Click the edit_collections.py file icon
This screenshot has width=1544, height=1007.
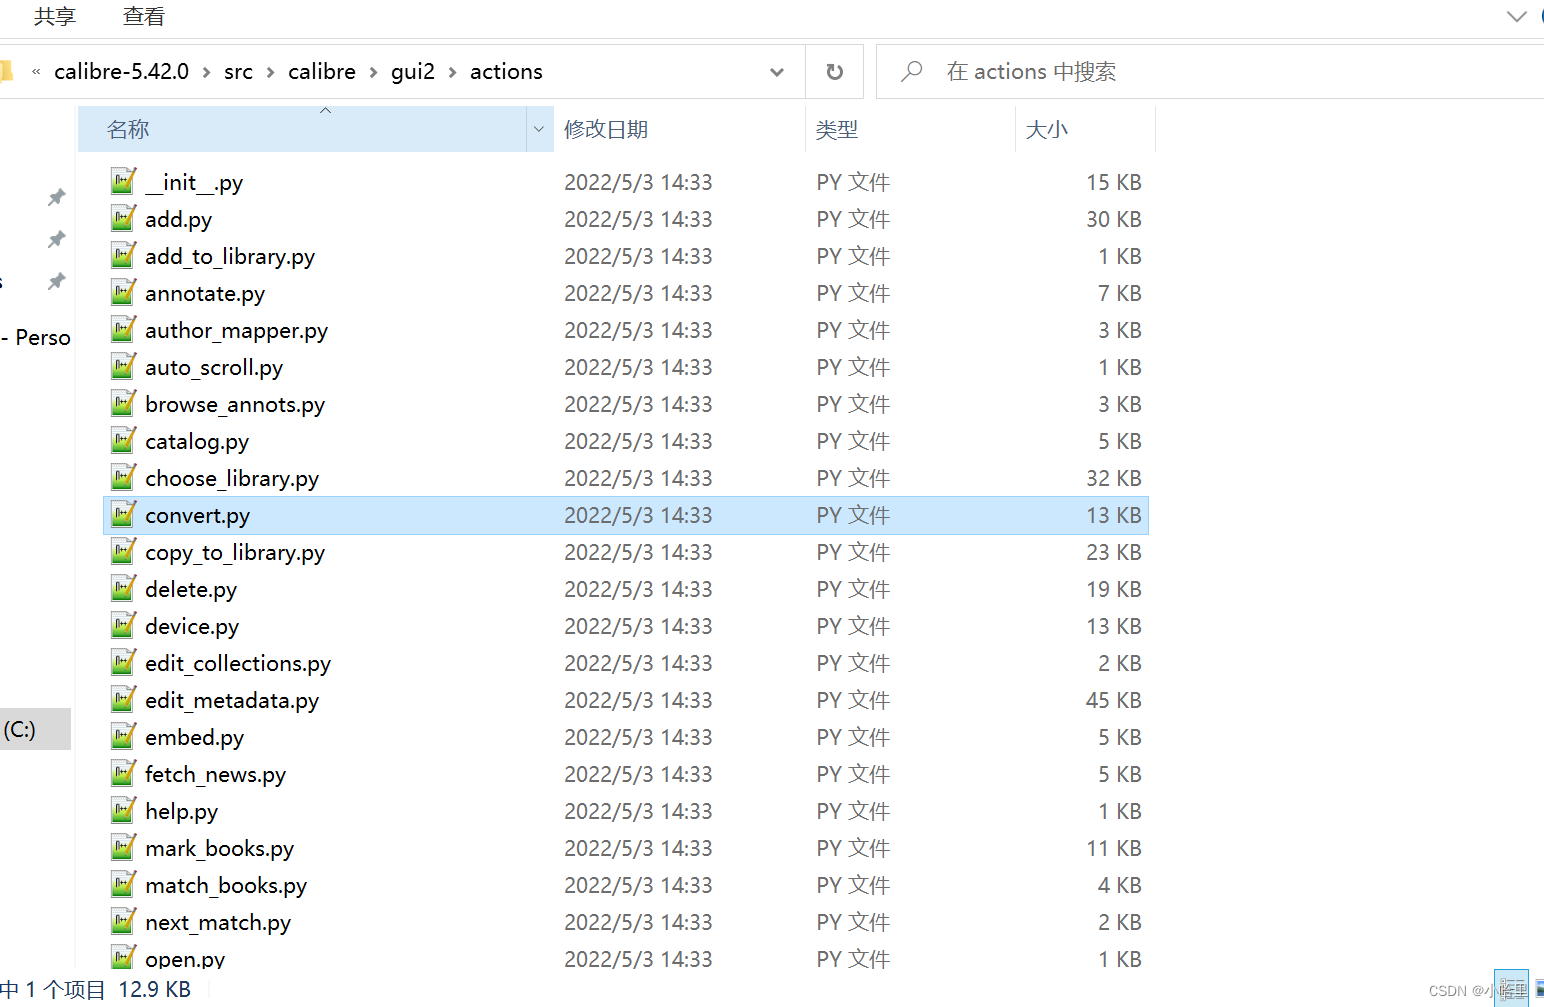tap(123, 662)
